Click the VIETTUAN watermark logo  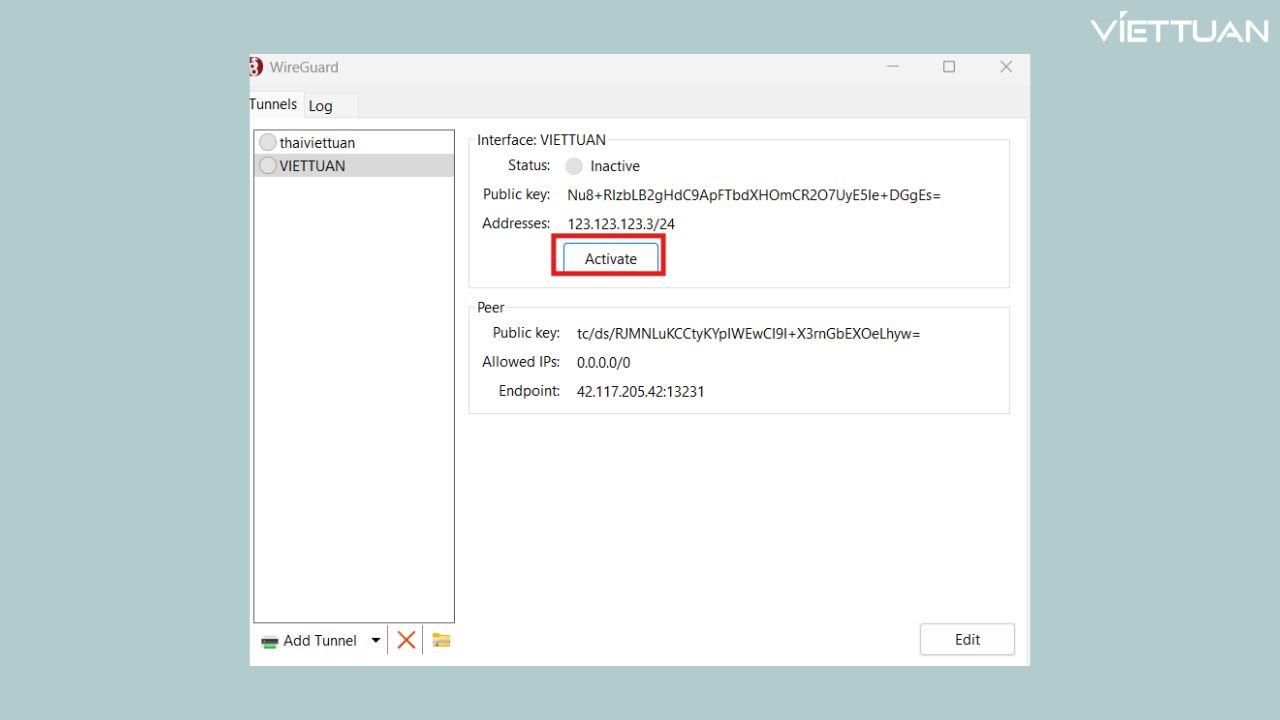tap(1179, 29)
